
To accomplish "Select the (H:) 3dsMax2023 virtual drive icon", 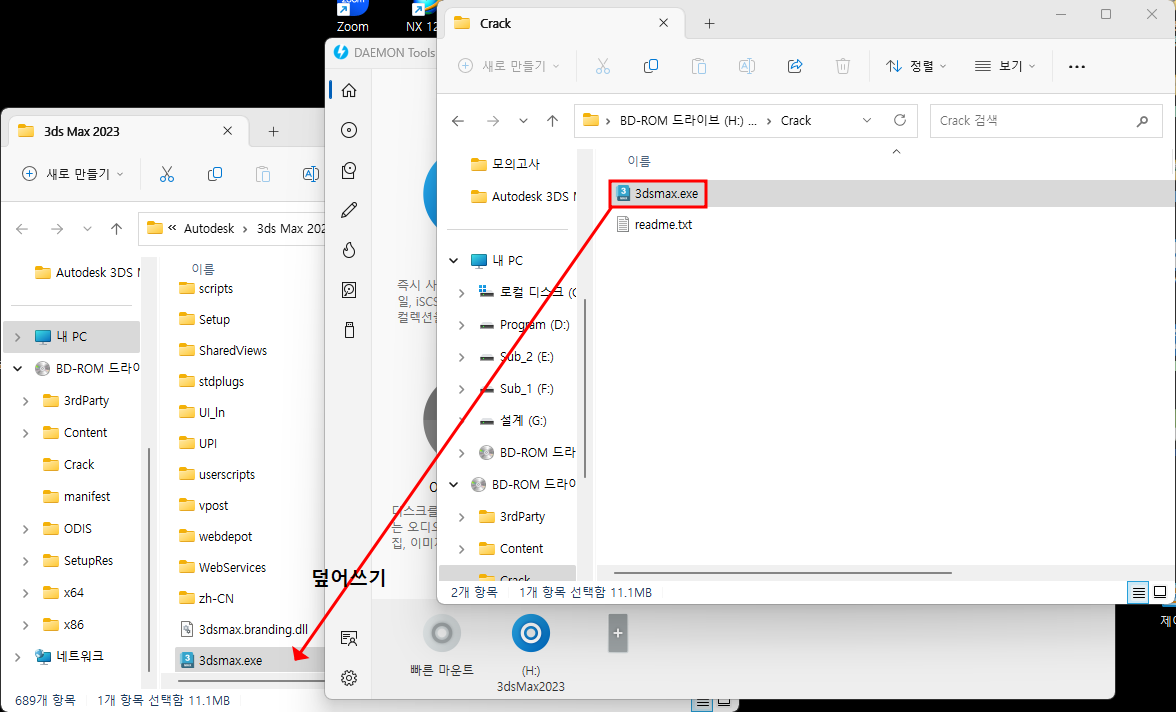I will click(x=531, y=633).
